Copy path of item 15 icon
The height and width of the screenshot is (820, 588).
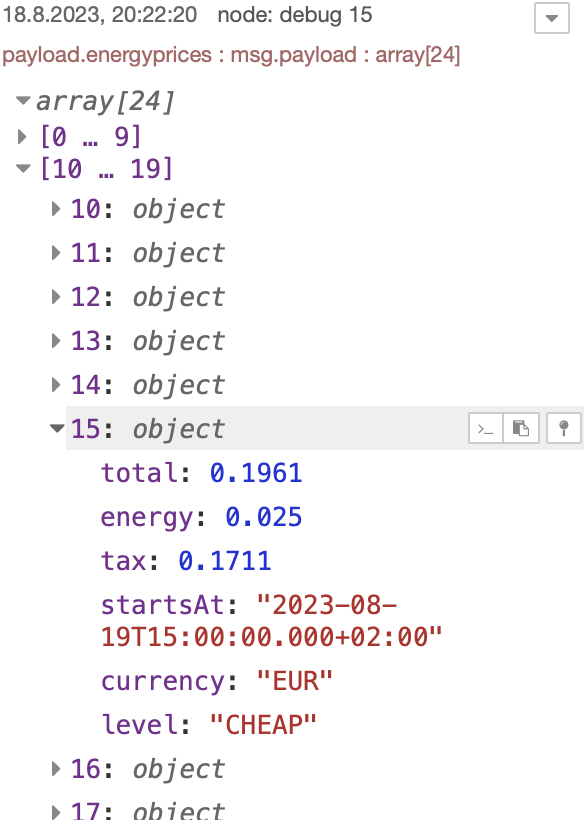485,428
